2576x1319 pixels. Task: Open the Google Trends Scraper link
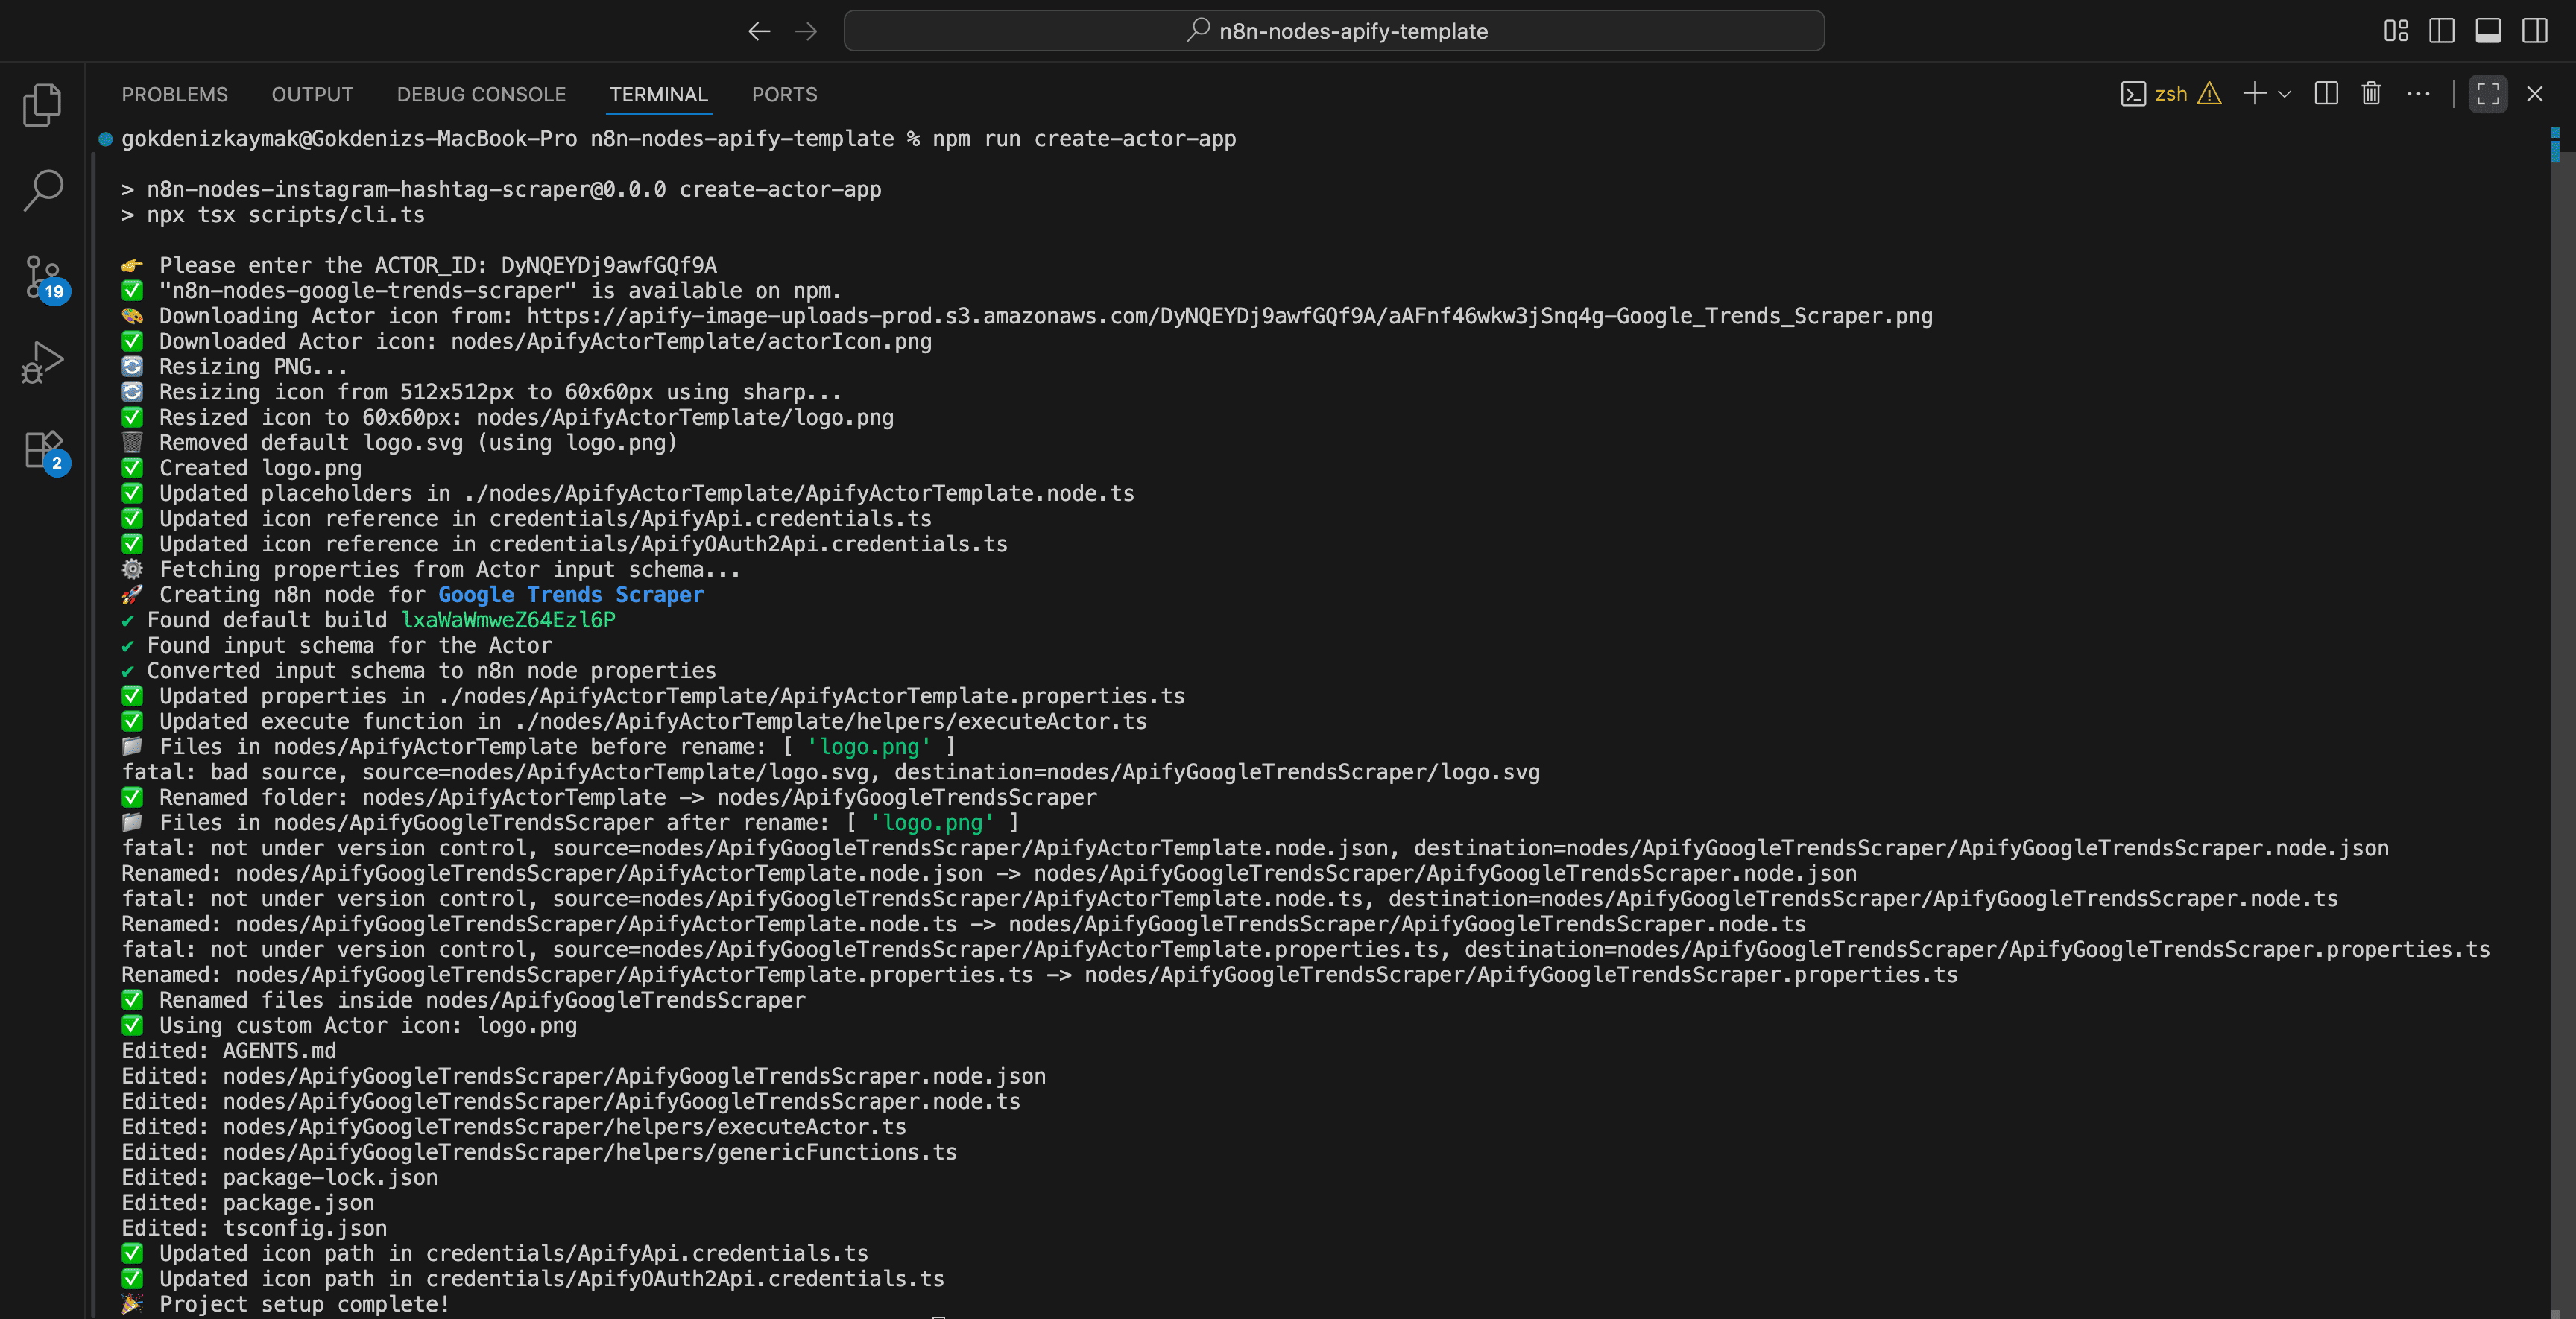[570, 594]
